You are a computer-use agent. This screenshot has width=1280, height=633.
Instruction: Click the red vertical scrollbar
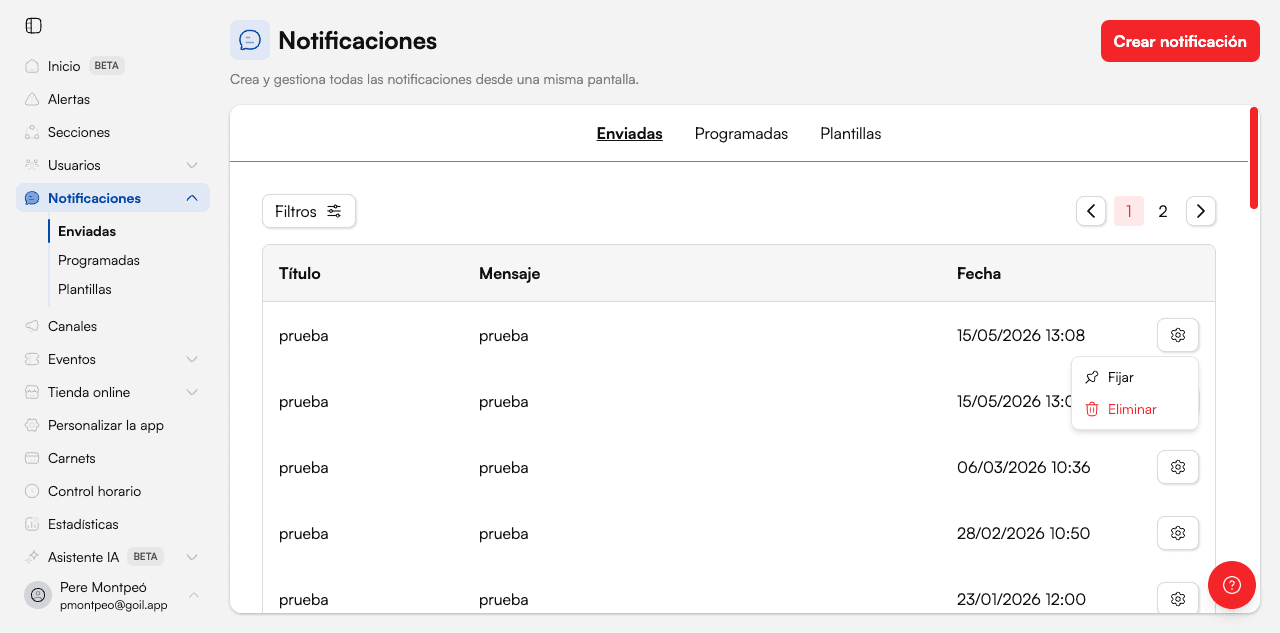point(1254,158)
